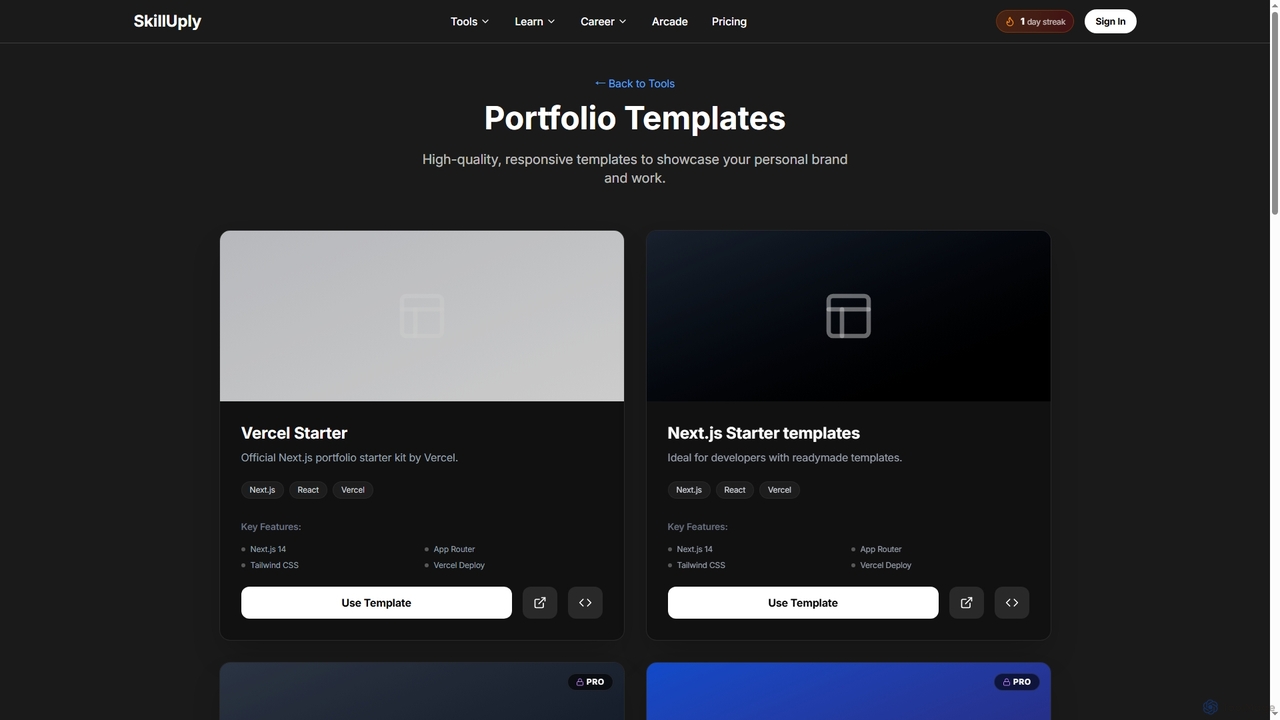The height and width of the screenshot is (720, 1280).
Task: Select the React tag on Next.js Starter templates
Action: (x=735, y=490)
